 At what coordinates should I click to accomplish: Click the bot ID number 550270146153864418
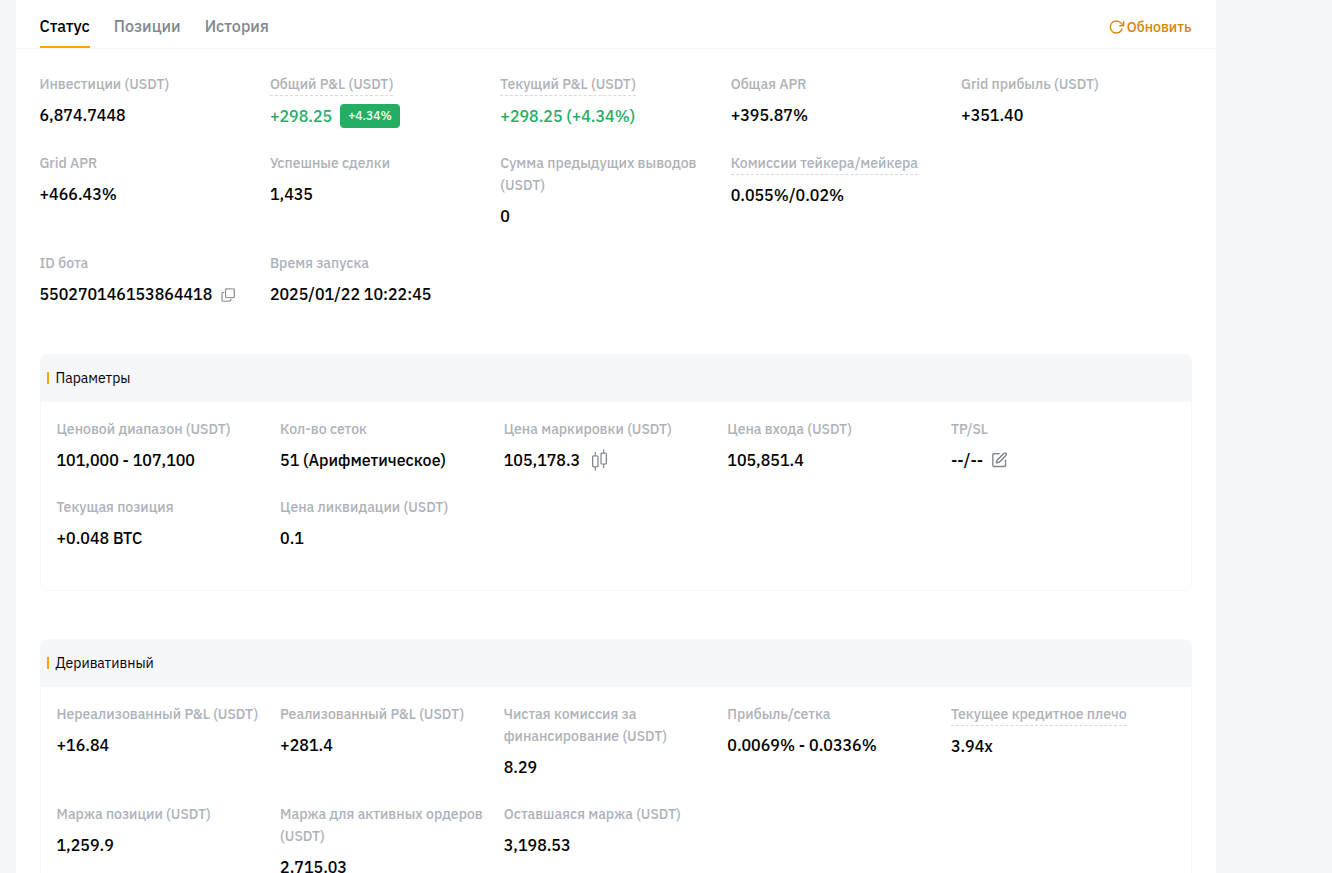coord(126,295)
